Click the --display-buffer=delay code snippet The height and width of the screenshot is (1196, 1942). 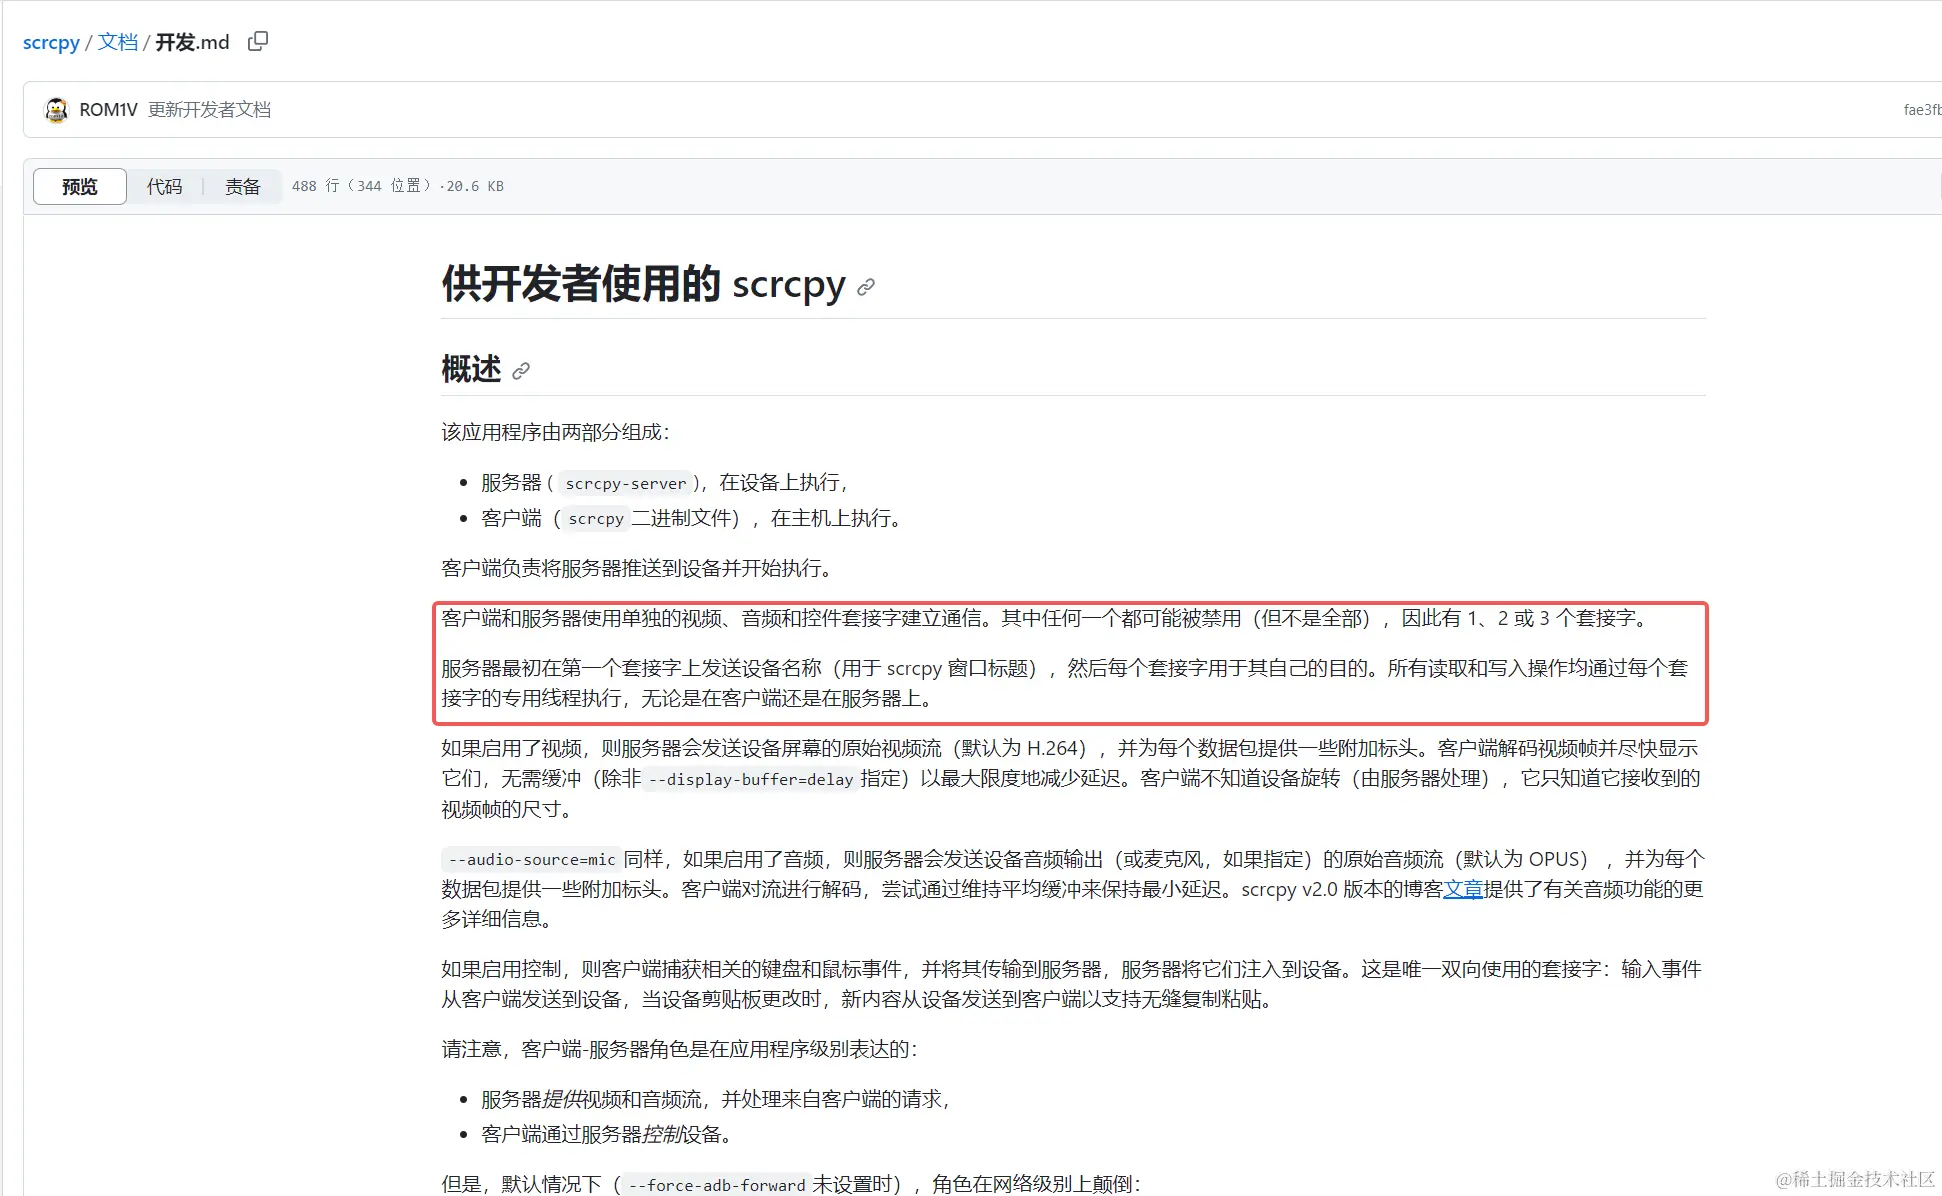[750, 779]
